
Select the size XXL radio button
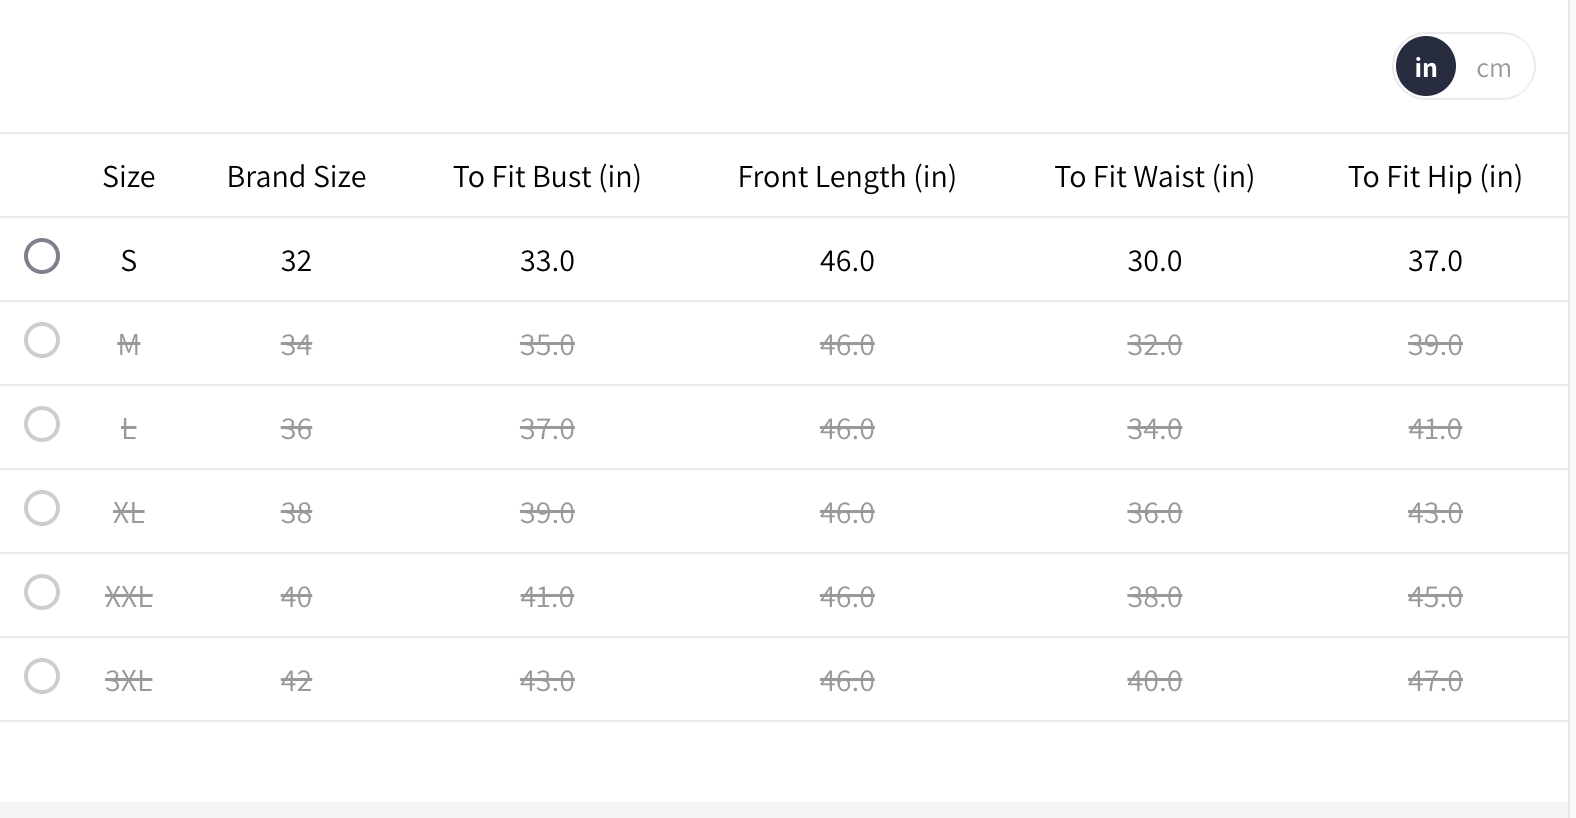pyautogui.click(x=42, y=592)
